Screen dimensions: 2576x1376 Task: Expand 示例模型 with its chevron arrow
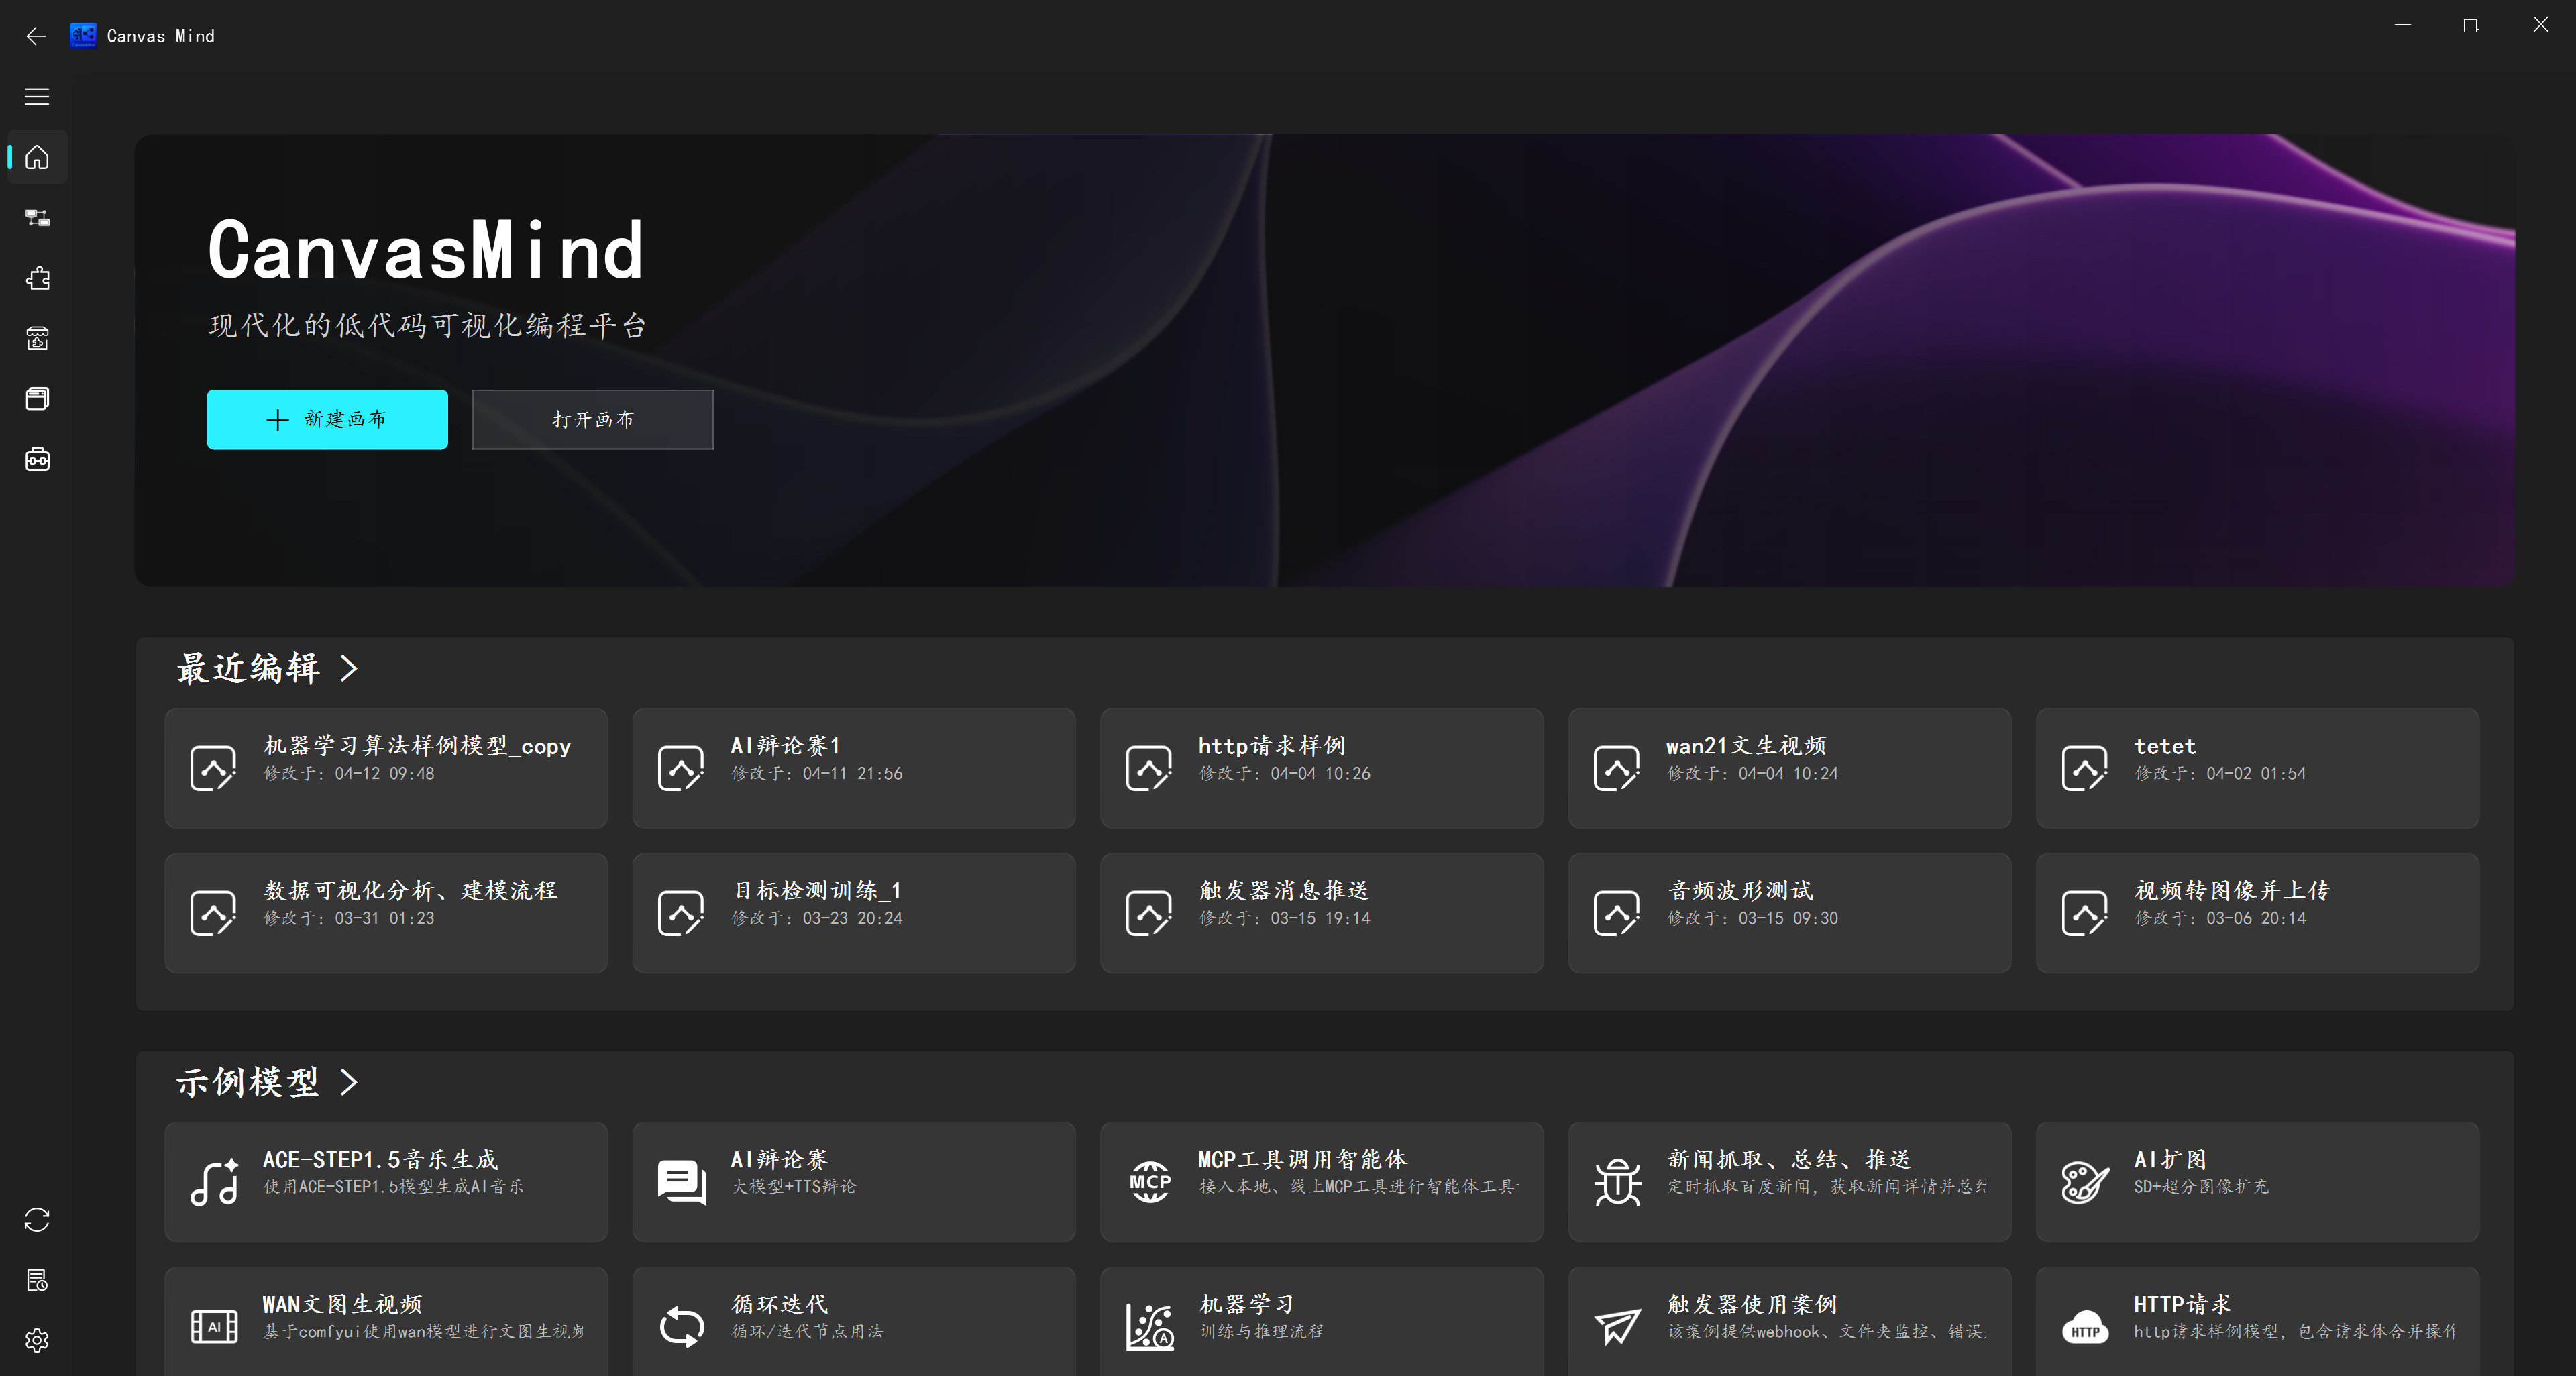[x=348, y=1082]
